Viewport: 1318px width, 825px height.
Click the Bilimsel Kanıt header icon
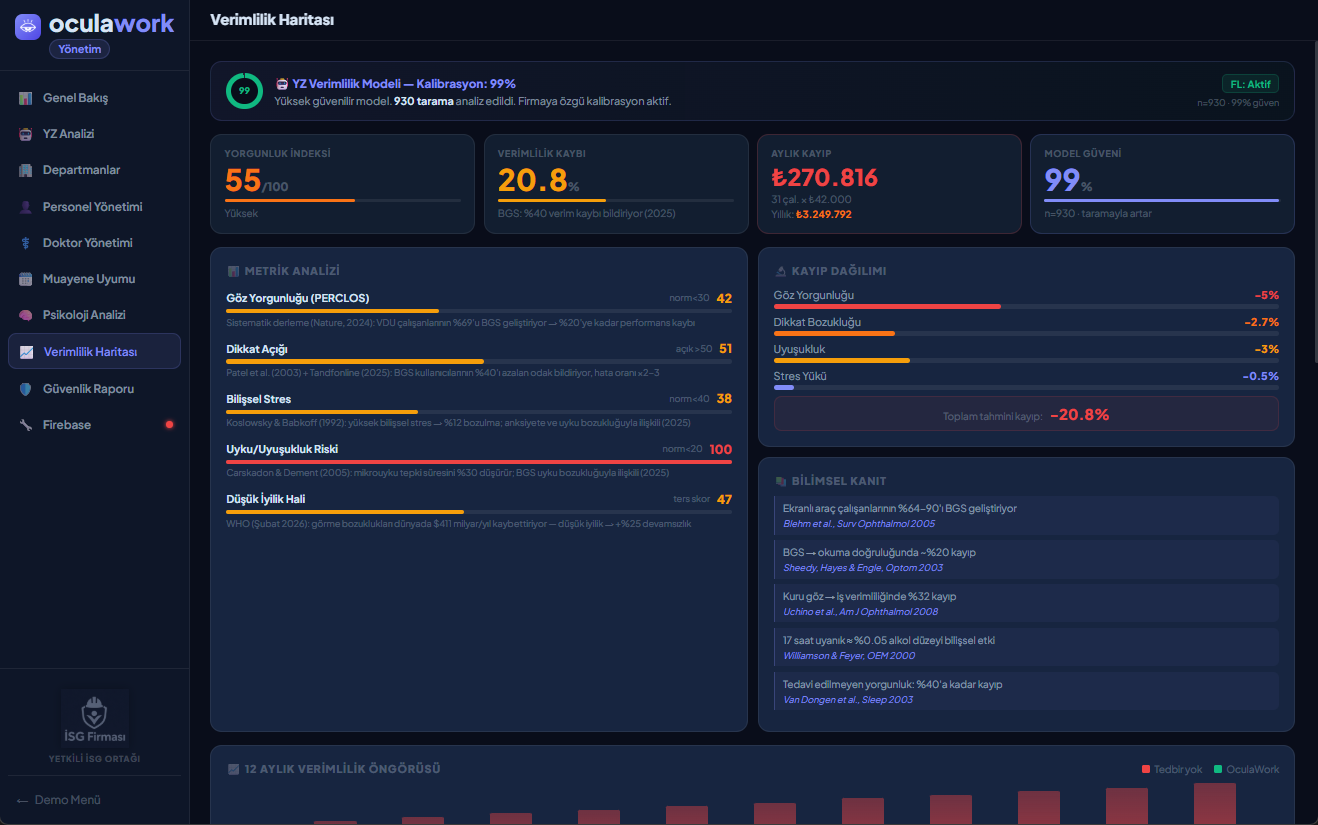coord(781,481)
